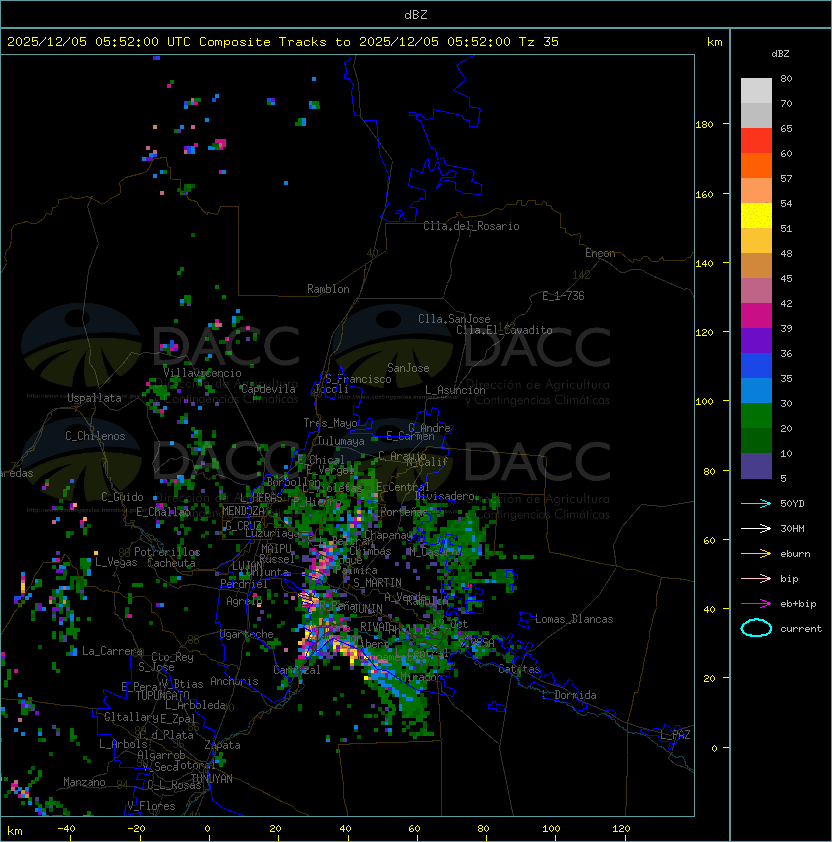This screenshot has height=842, width=832.
Task: Click legend label 'current'
Action: [x=801, y=629]
